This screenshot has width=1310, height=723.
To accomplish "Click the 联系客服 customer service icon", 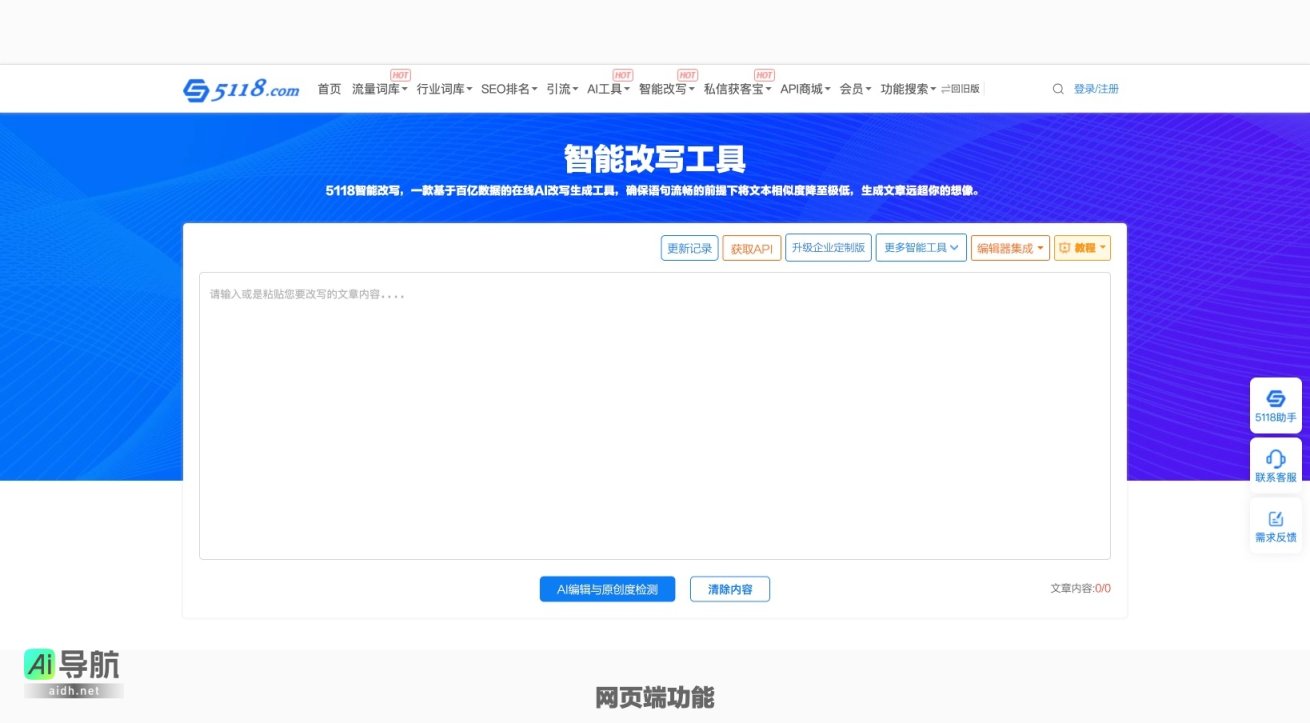I will (x=1276, y=460).
